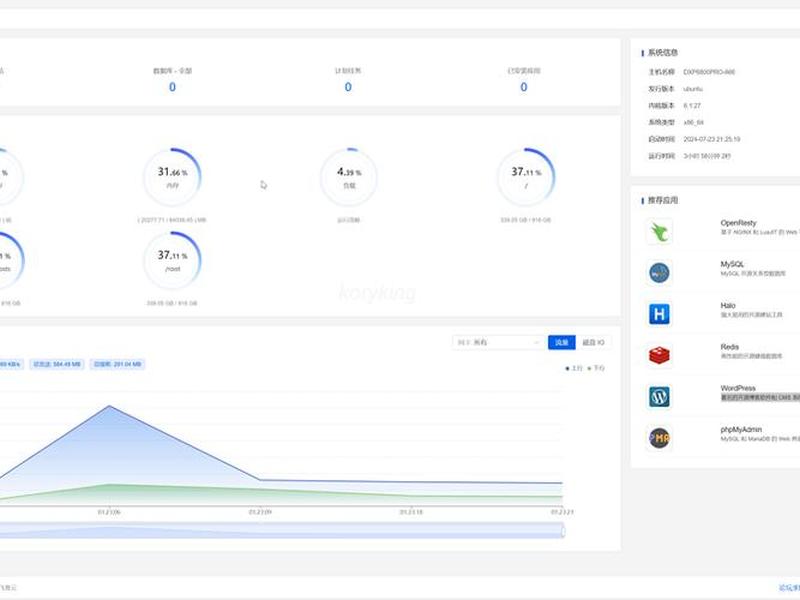Open the database count showing 0
The height and width of the screenshot is (600, 800).
click(x=172, y=87)
